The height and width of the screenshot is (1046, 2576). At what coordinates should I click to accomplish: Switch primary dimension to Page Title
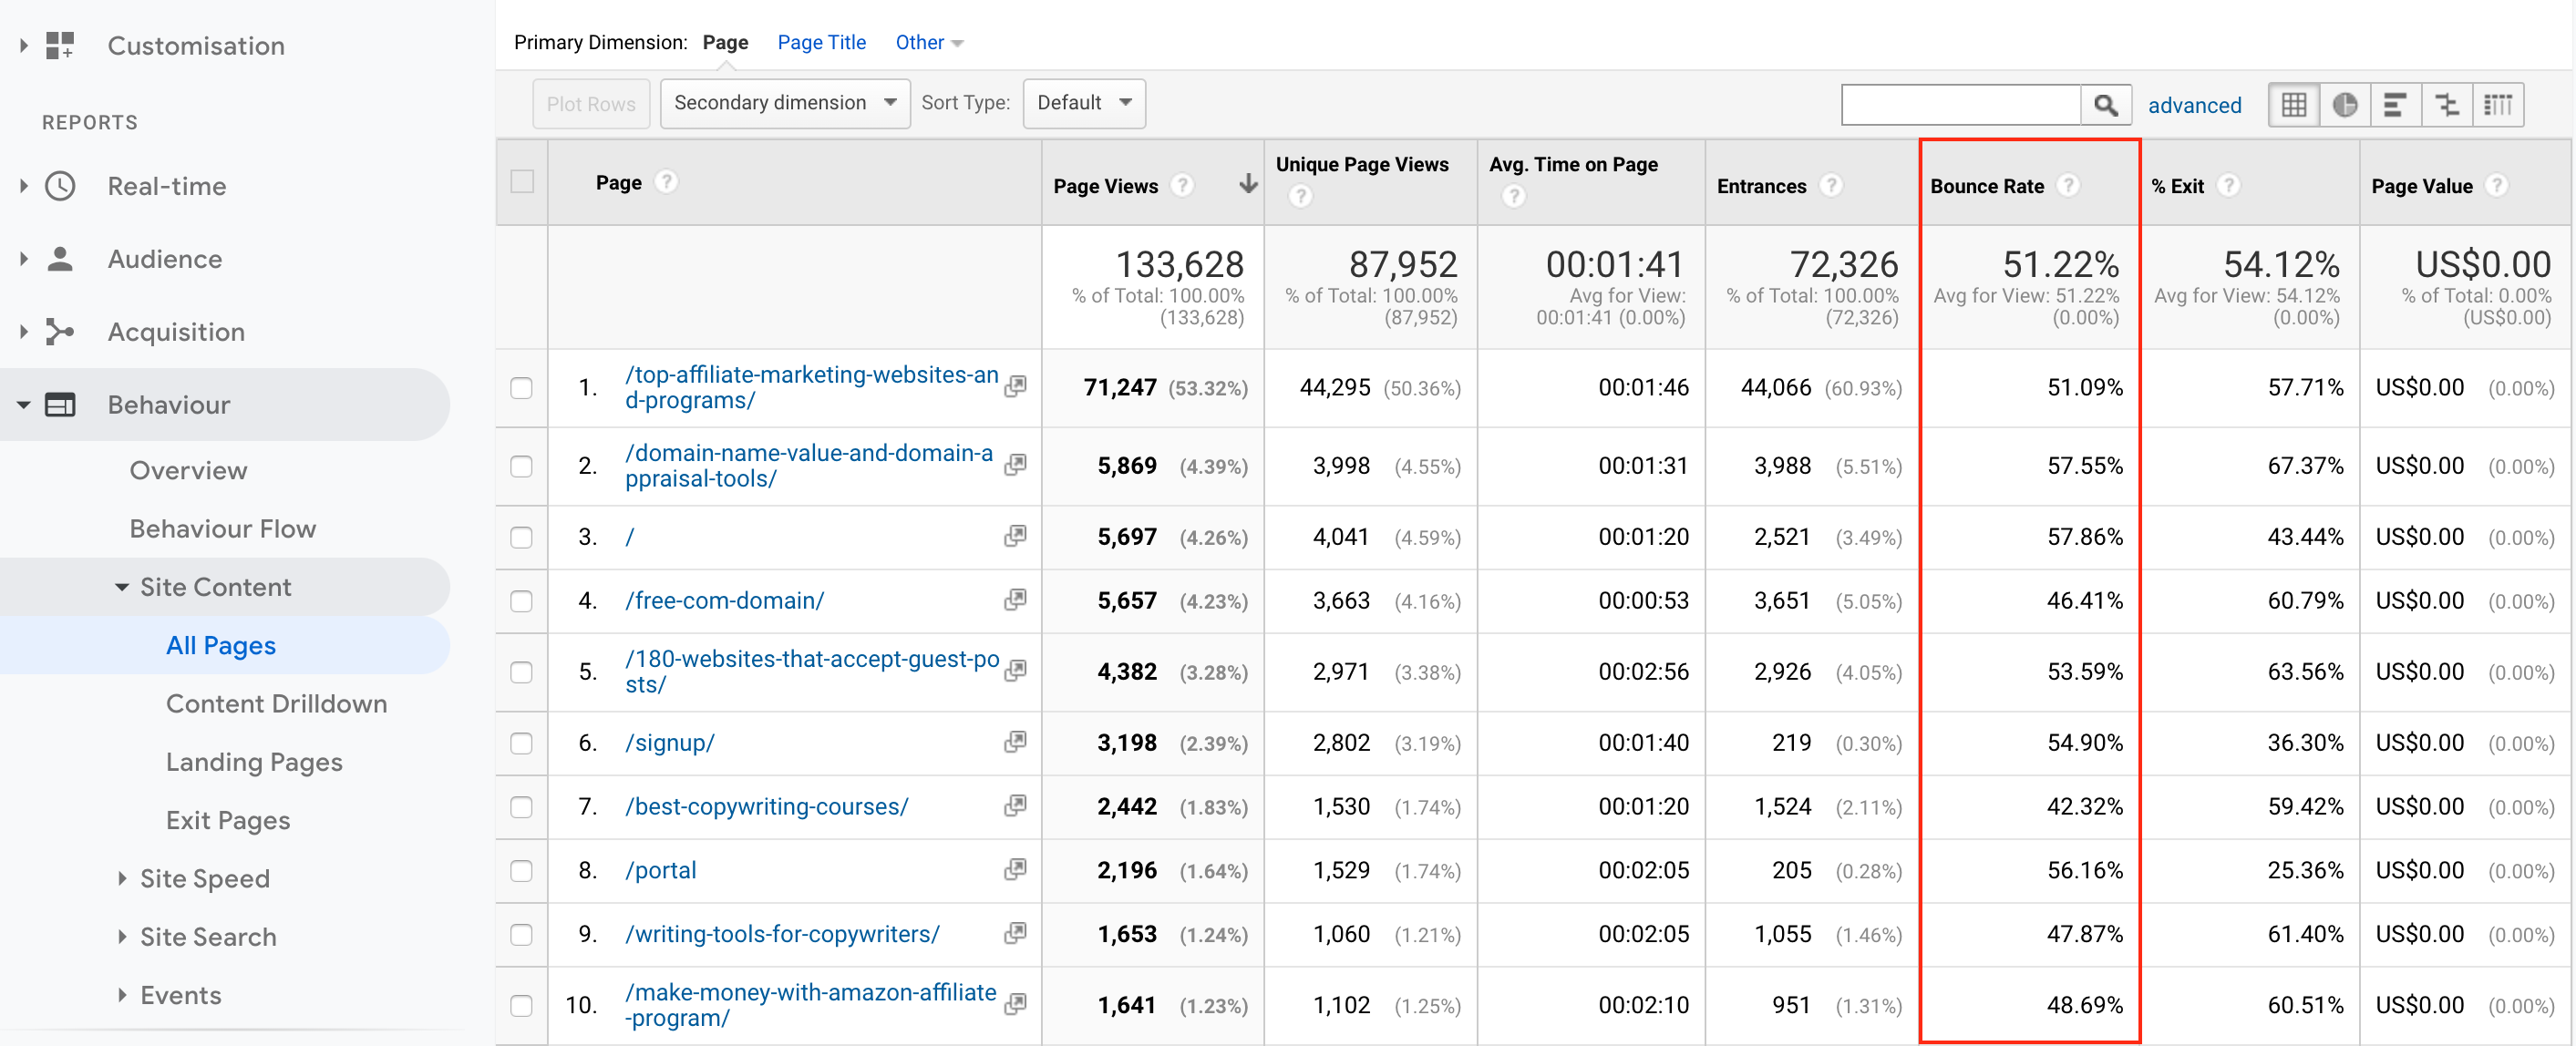coord(821,42)
